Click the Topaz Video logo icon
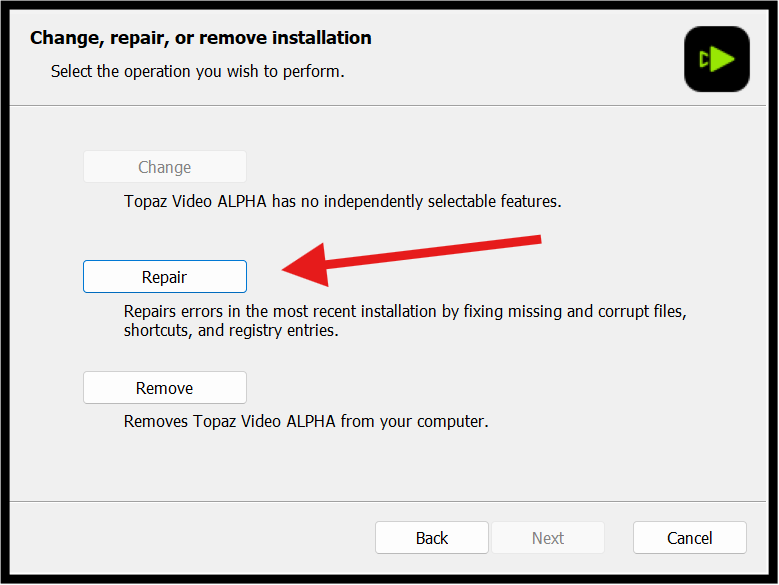The width and height of the screenshot is (779, 585). click(716, 59)
